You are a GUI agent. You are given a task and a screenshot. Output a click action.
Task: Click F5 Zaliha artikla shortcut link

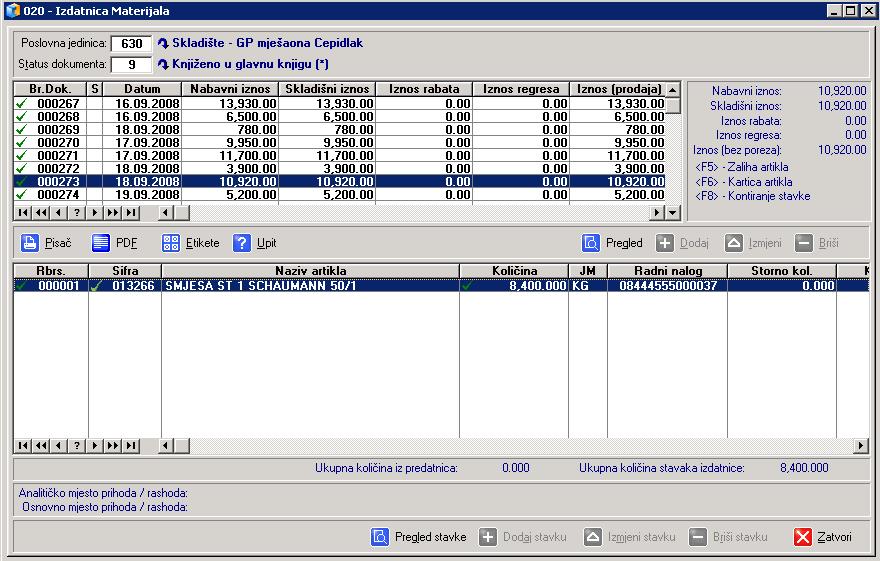click(741, 167)
